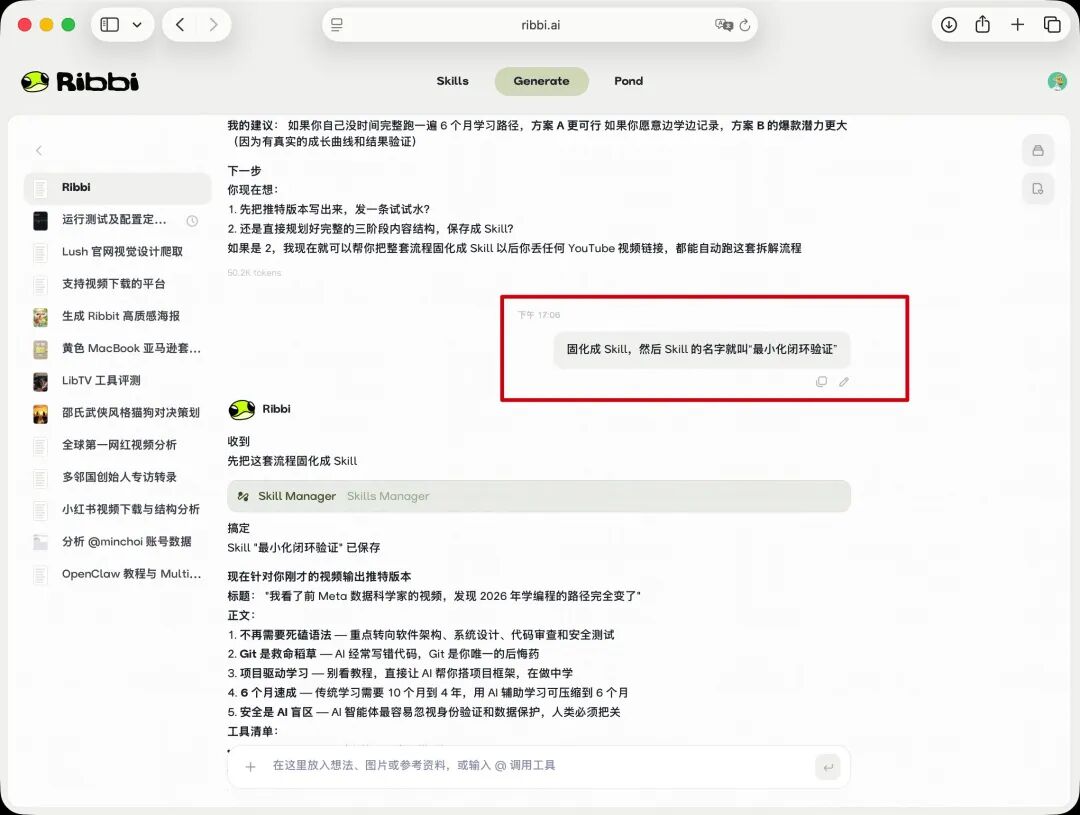Image resolution: width=1080 pixels, height=815 pixels.
Task: Edit the message using the pencil icon
Action: [845, 381]
